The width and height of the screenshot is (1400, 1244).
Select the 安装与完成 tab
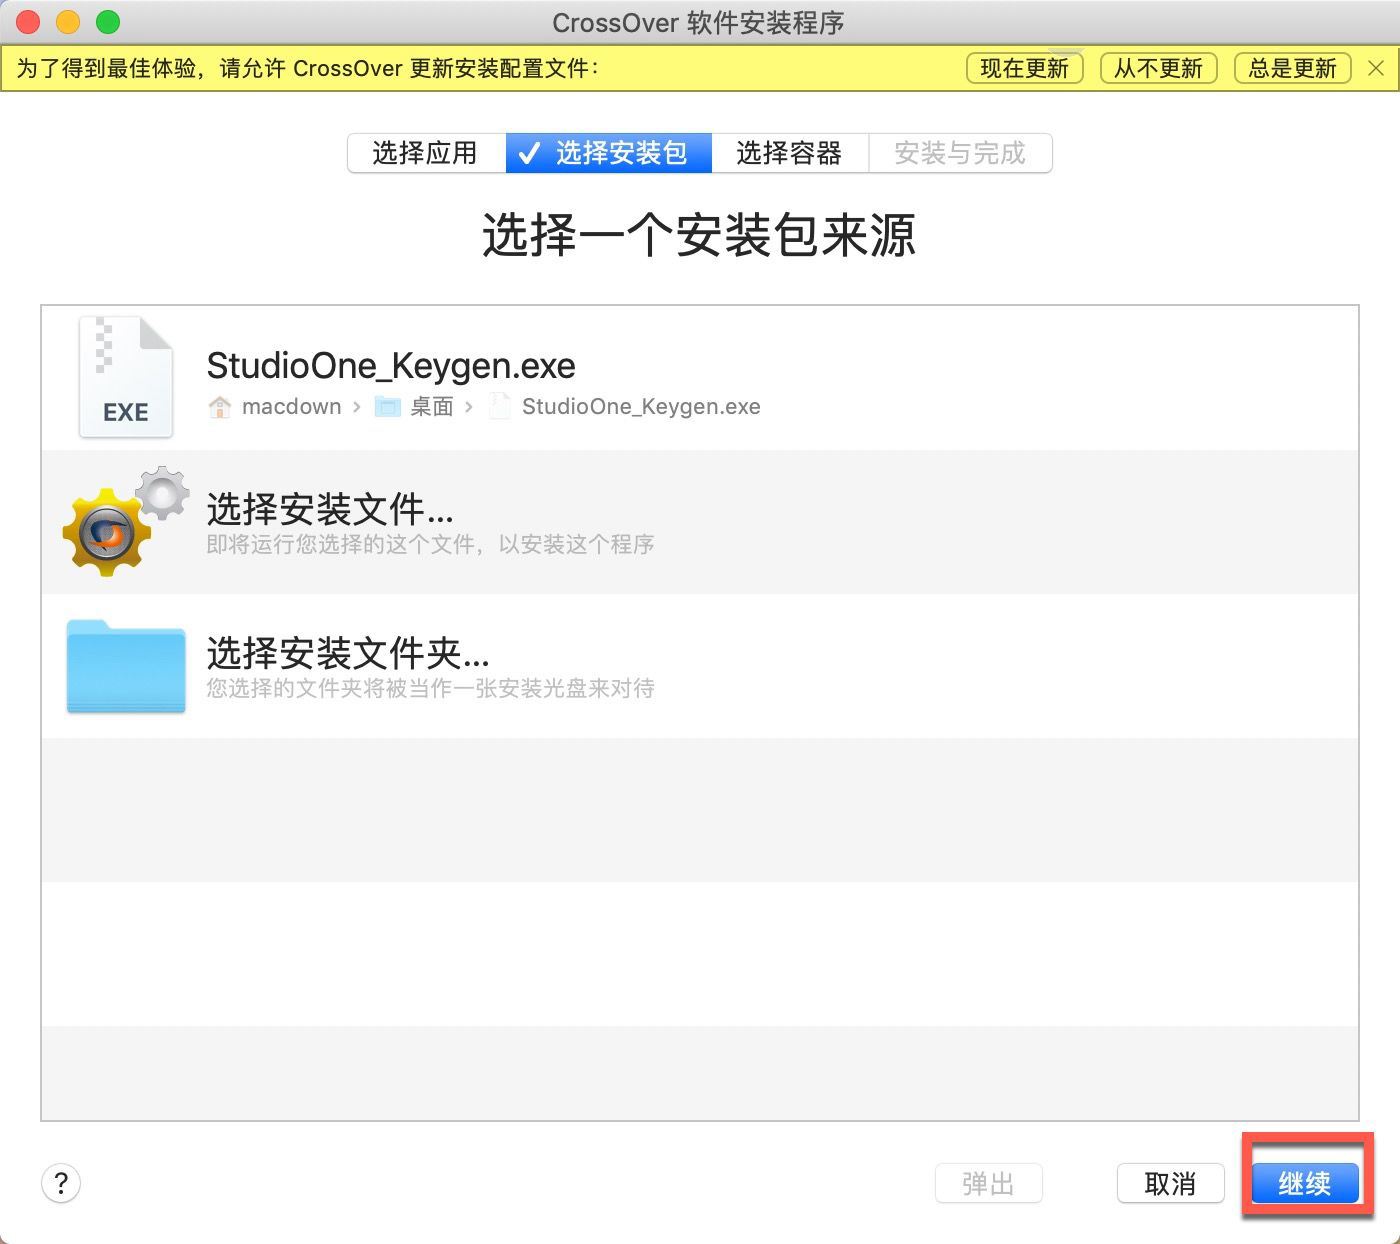point(960,153)
